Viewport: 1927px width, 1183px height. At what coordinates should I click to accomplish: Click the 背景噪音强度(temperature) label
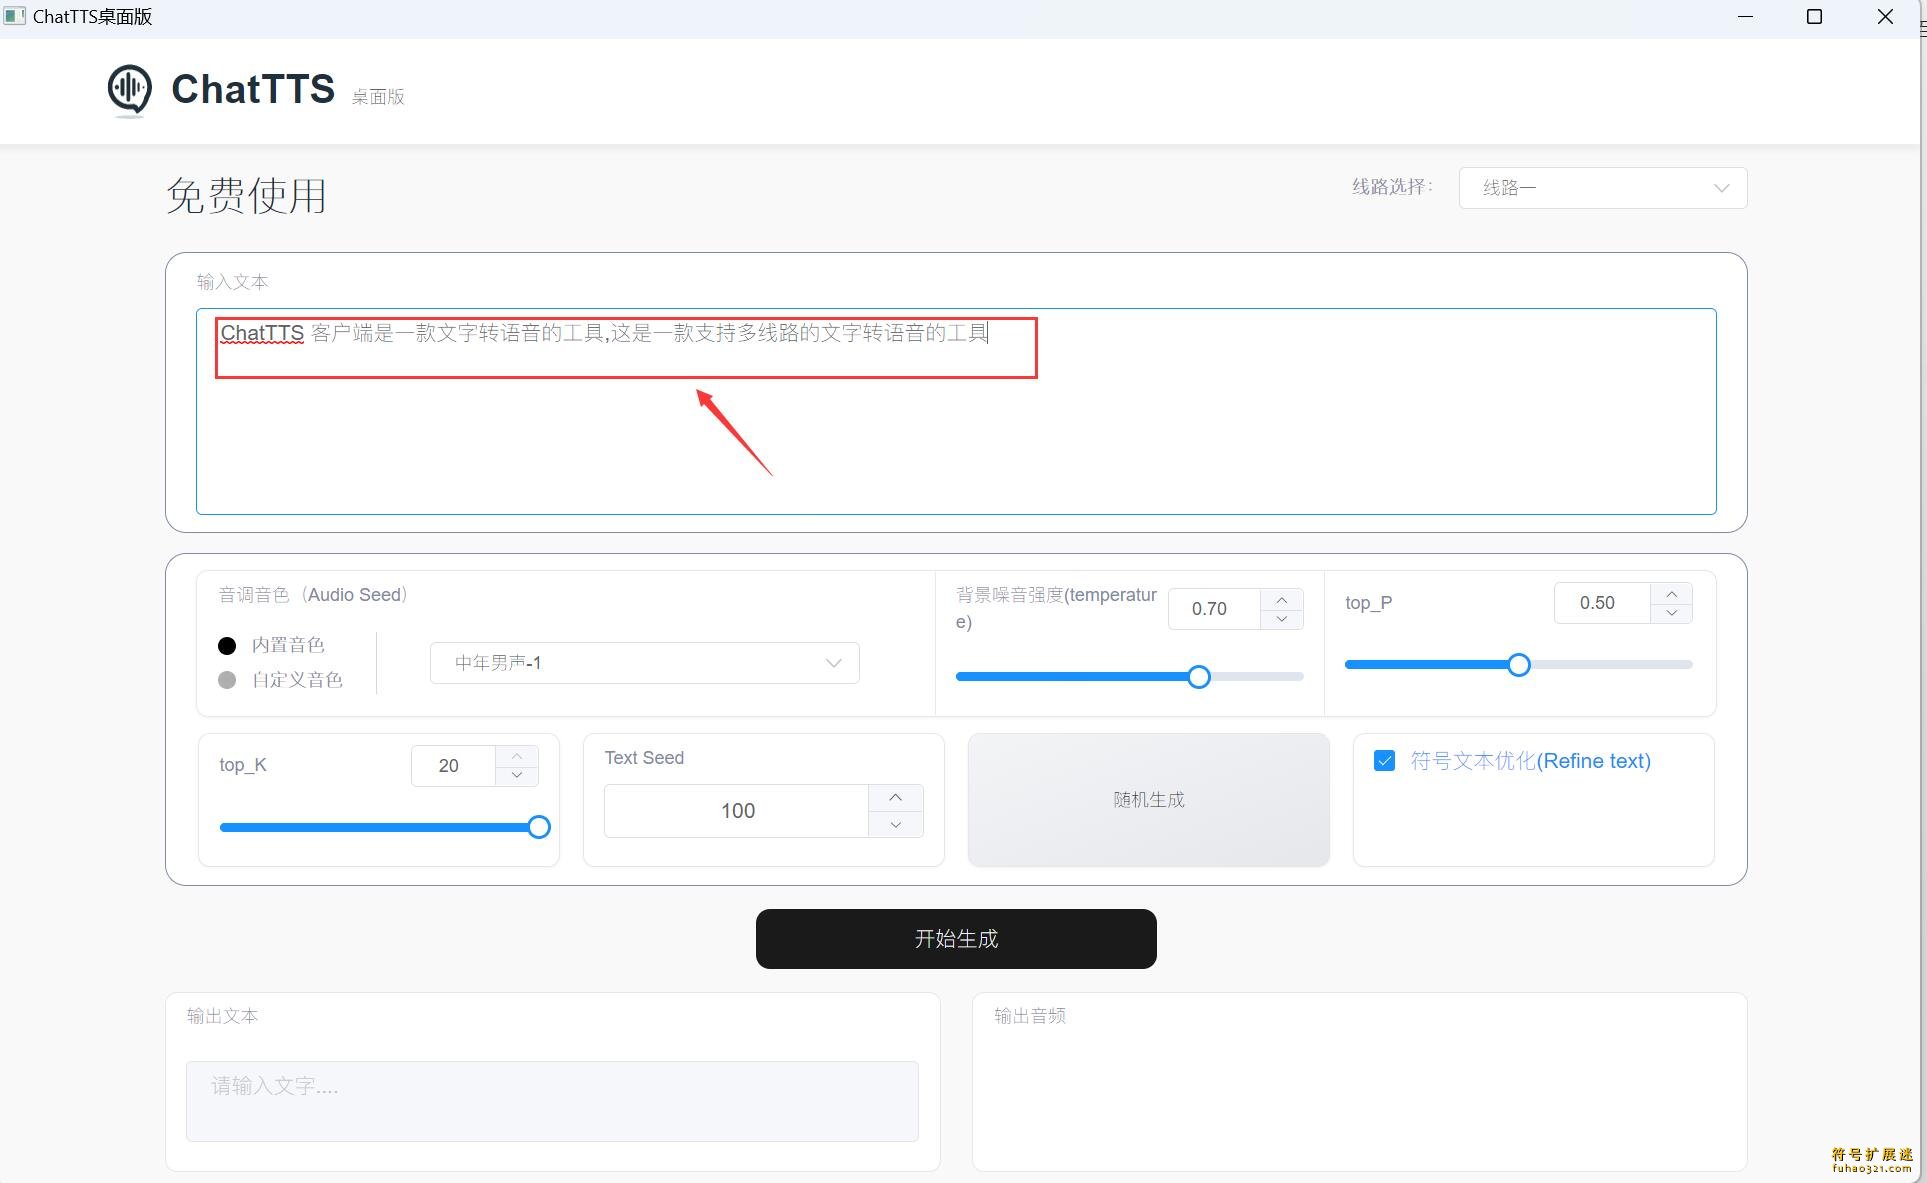pos(1056,608)
